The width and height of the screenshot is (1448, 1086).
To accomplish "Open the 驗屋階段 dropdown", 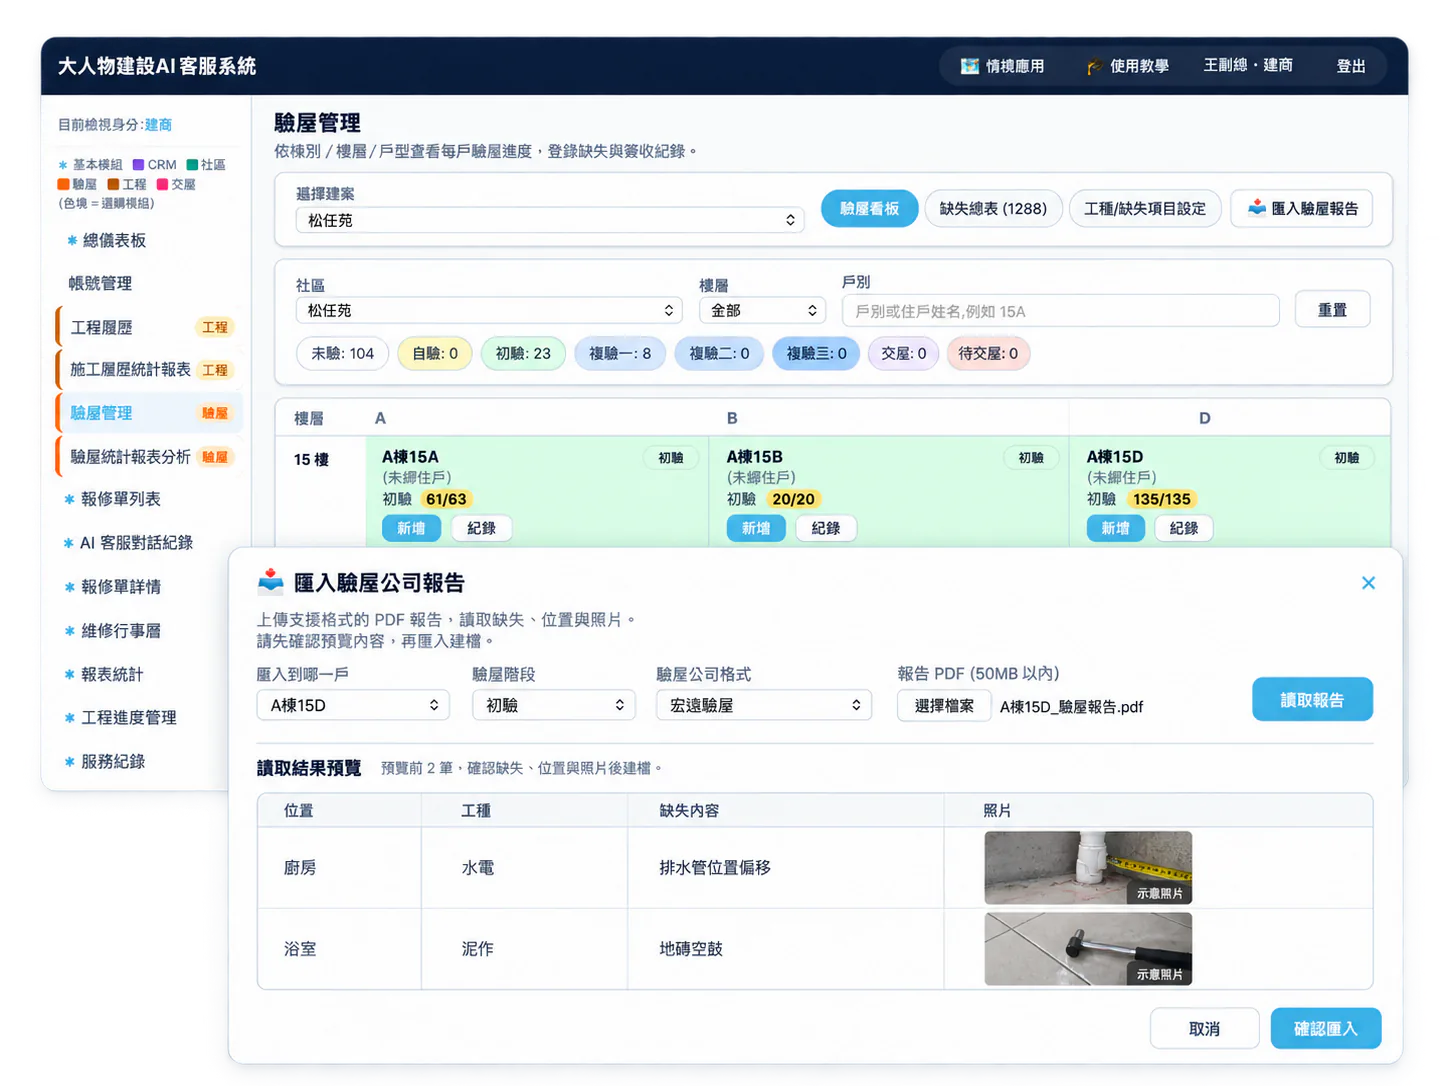I will tap(554, 705).
